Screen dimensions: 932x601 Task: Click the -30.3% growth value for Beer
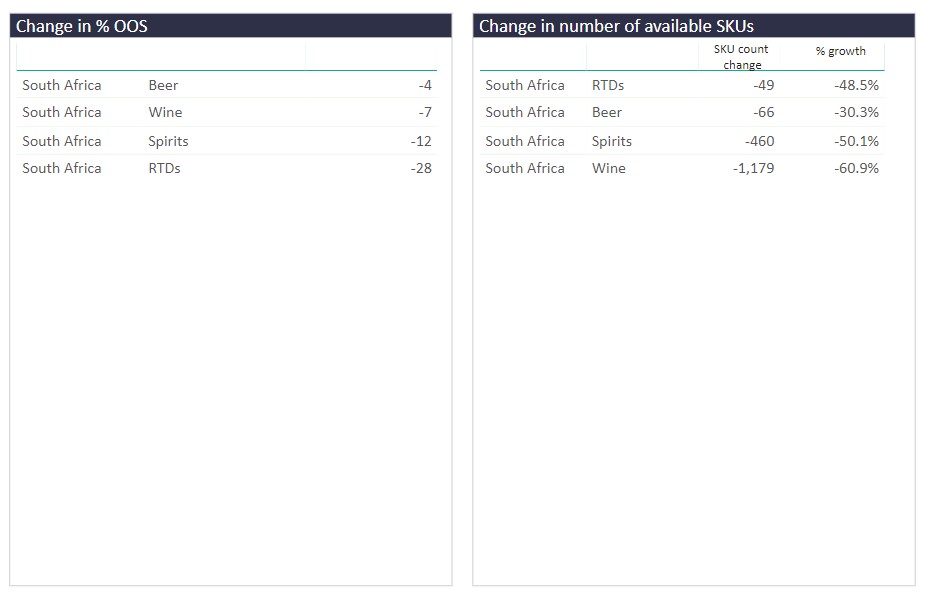(856, 112)
